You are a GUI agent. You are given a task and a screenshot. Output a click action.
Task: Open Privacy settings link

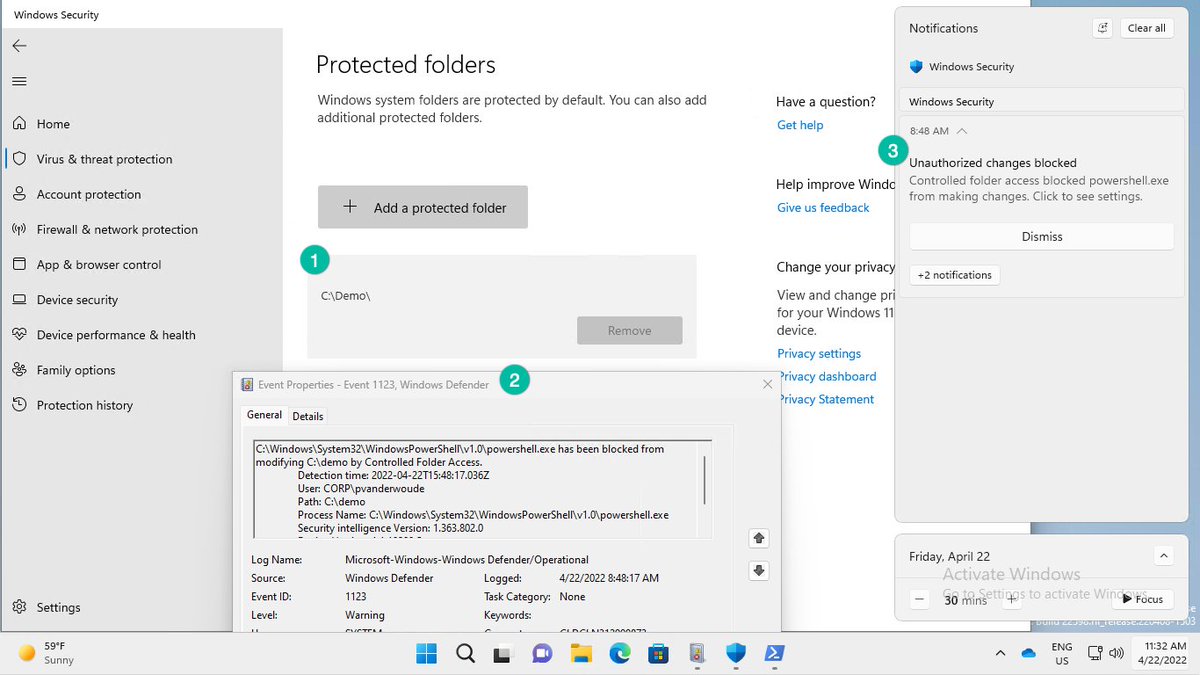(x=819, y=353)
